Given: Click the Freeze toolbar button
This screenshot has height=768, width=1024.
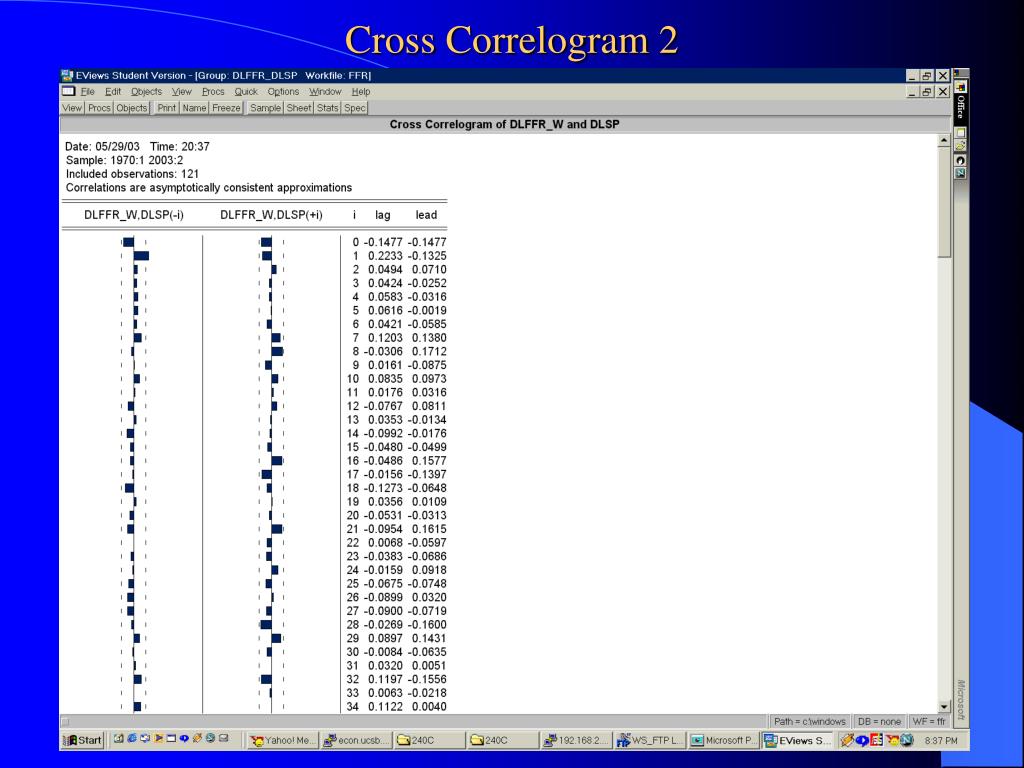Looking at the screenshot, I should pos(227,108).
